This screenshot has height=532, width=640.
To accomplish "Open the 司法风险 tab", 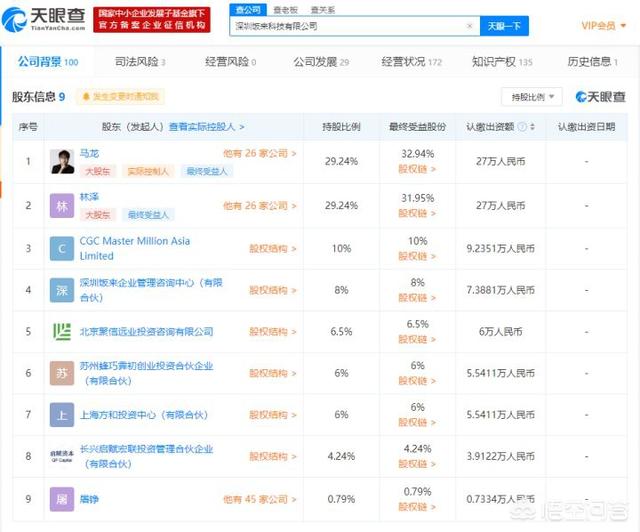I will pos(140,62).
